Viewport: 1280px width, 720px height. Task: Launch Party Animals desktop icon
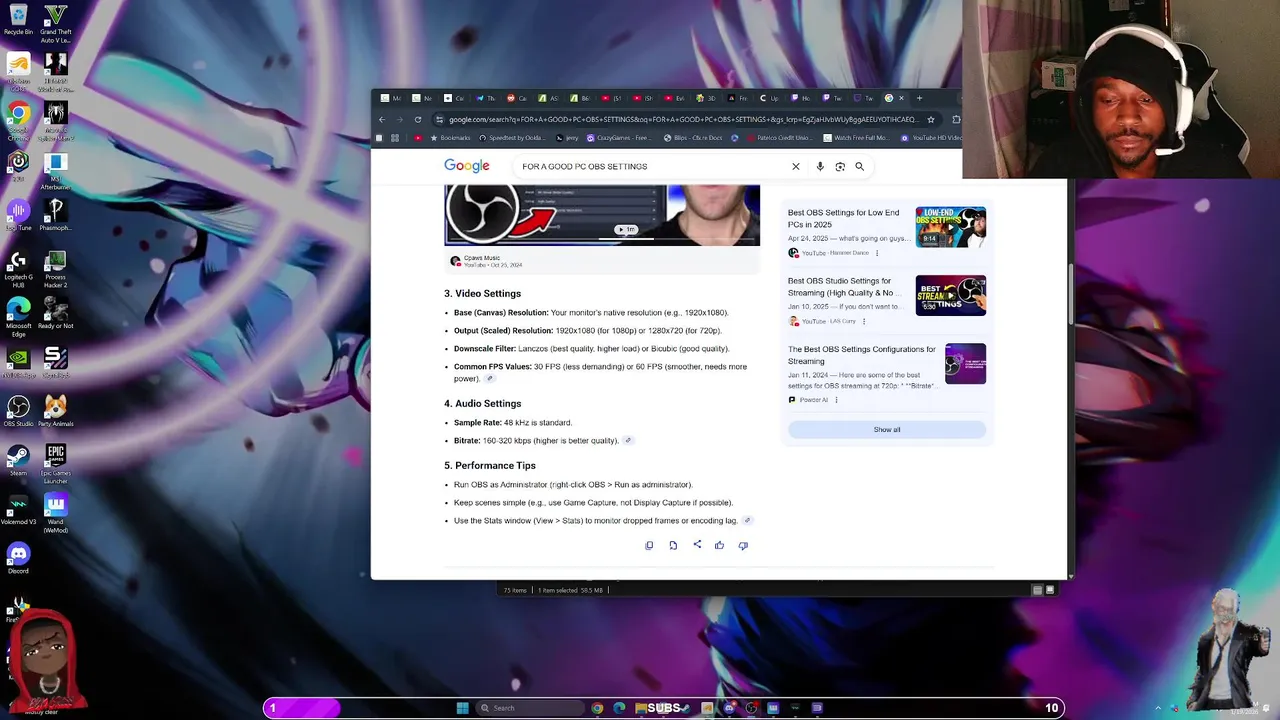click(x=56, y=410)
